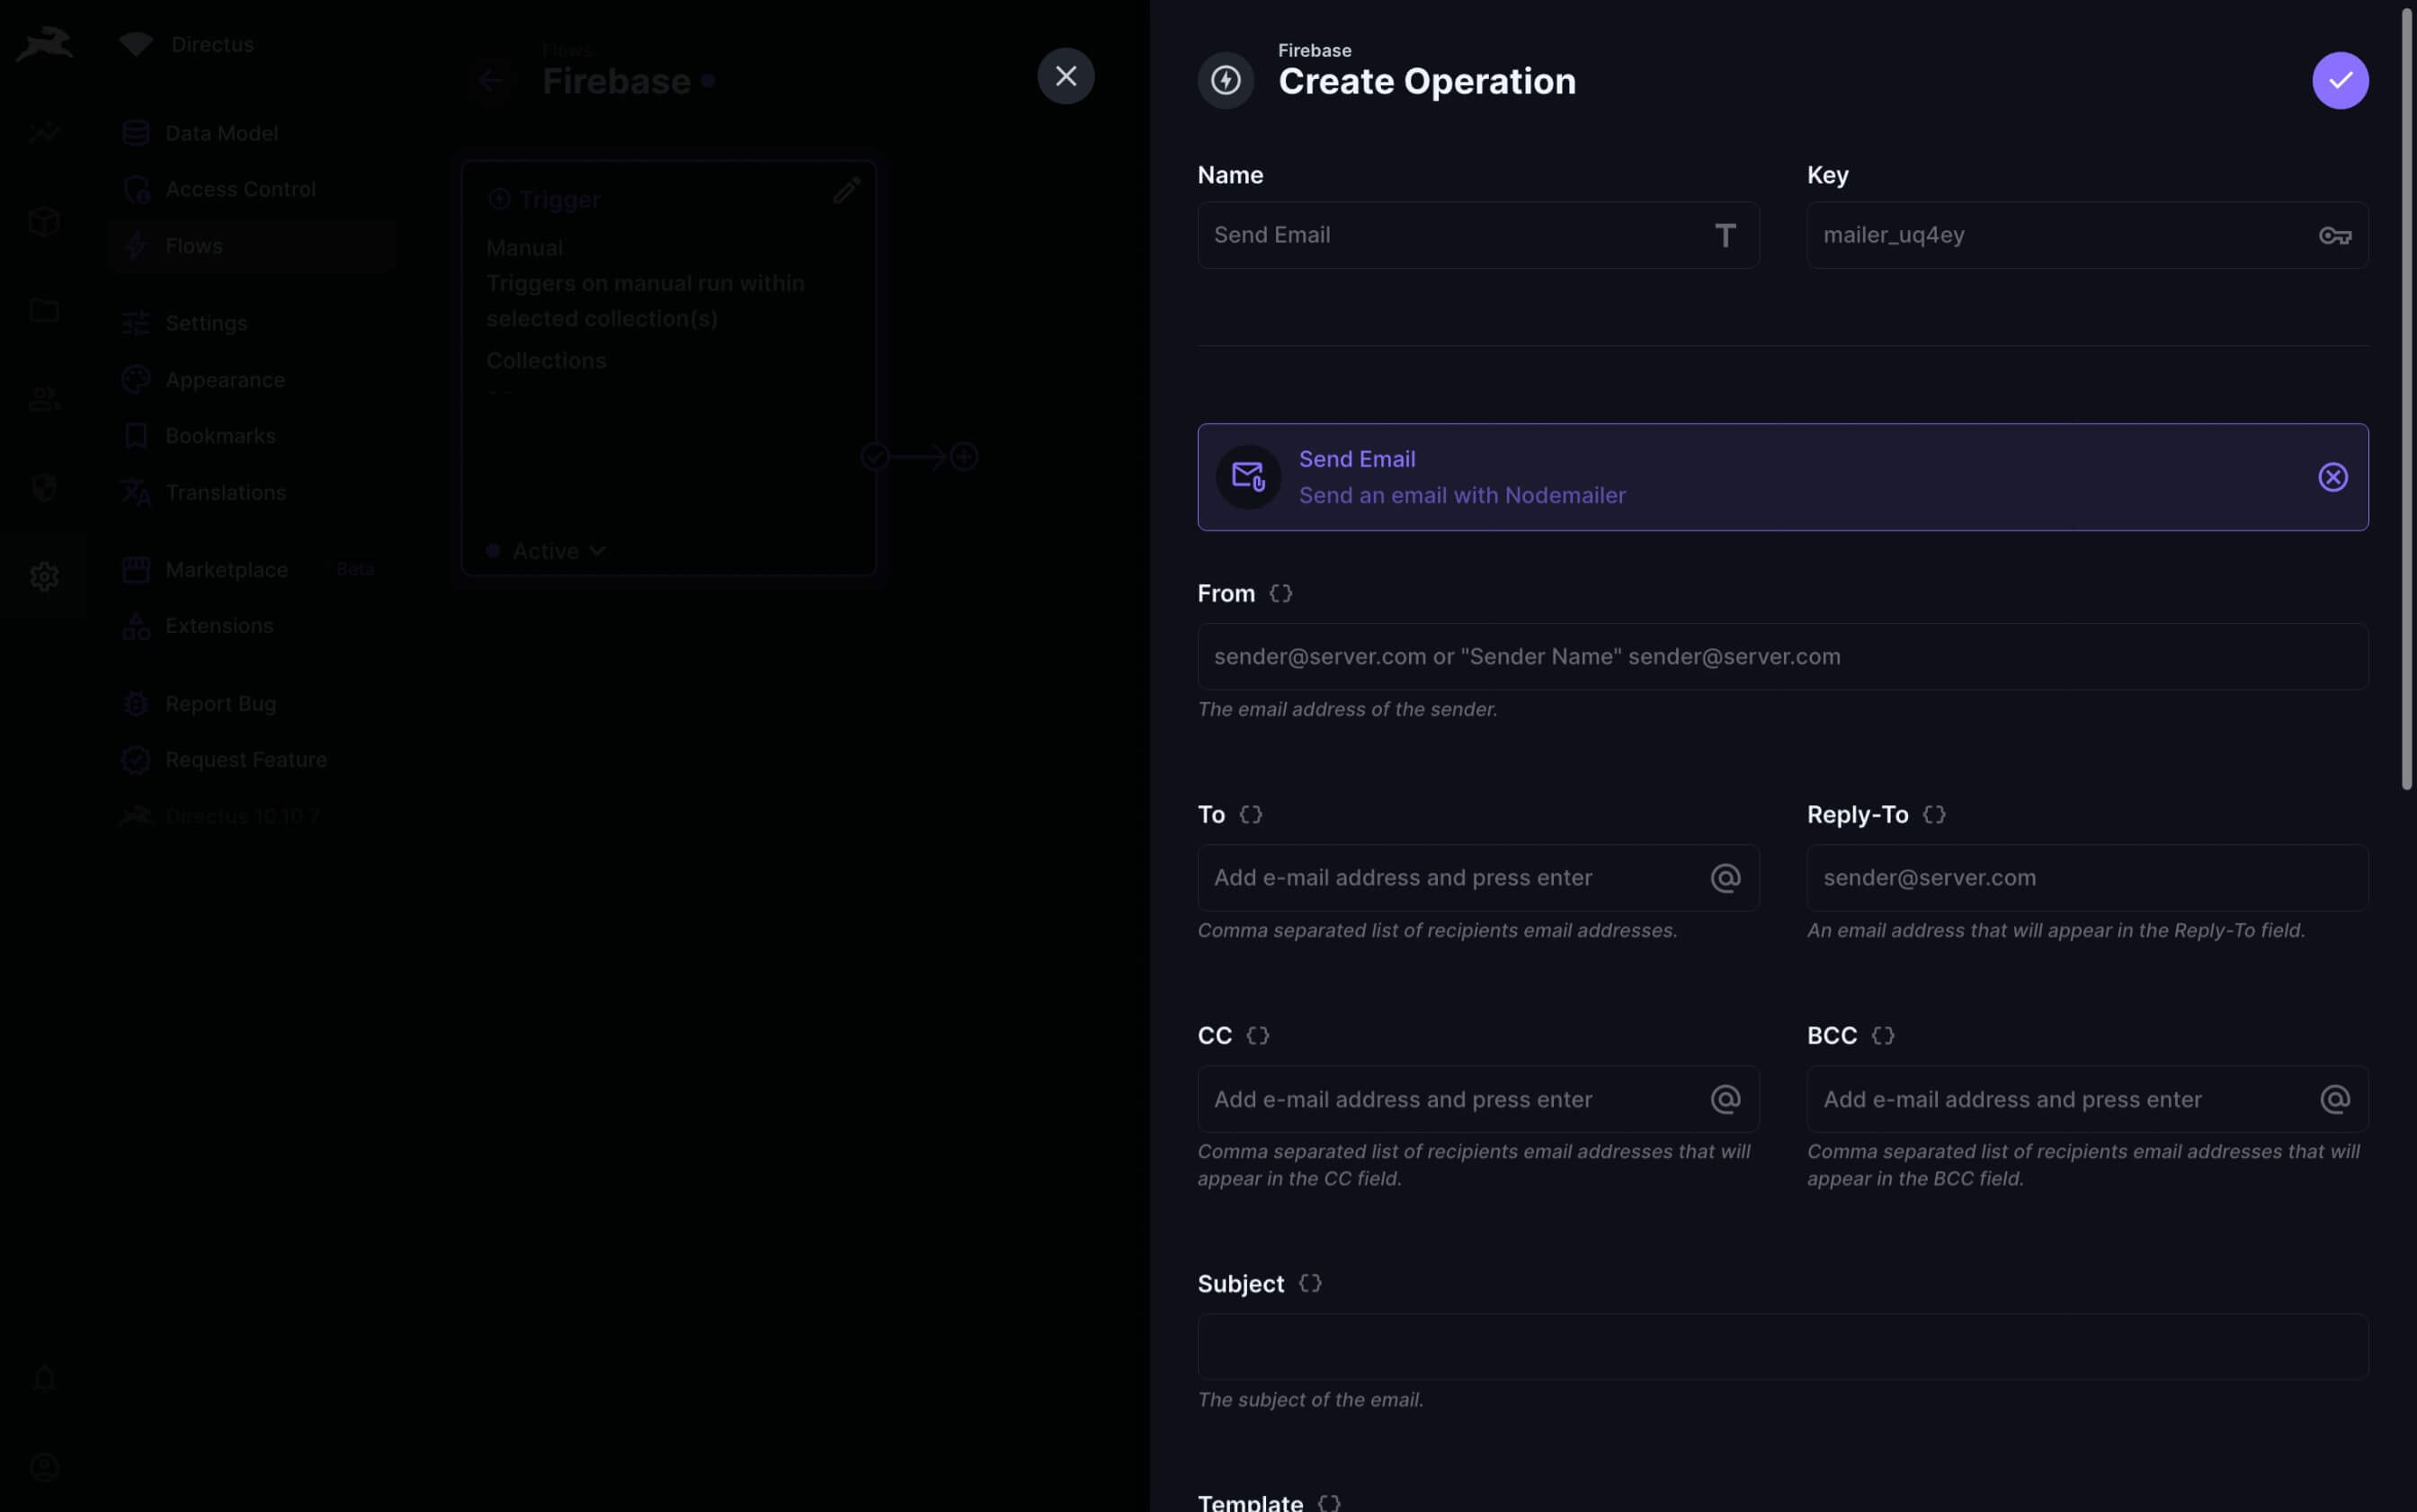Image resolution: width=2417 pixels, height=1512 pixels.
Task: Open the Access Control menu item
Action: click(240, 189)
